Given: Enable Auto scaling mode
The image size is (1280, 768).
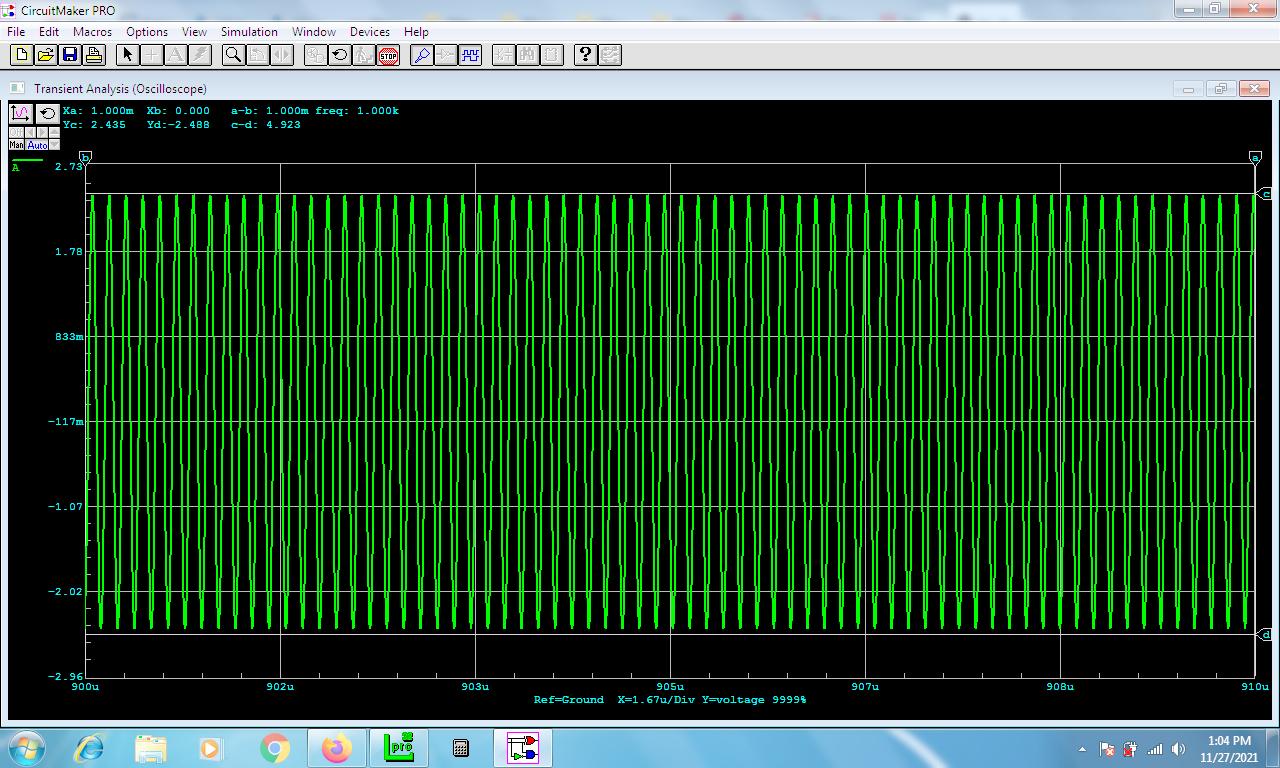Looking at the screenshot, I should (37, 145).
